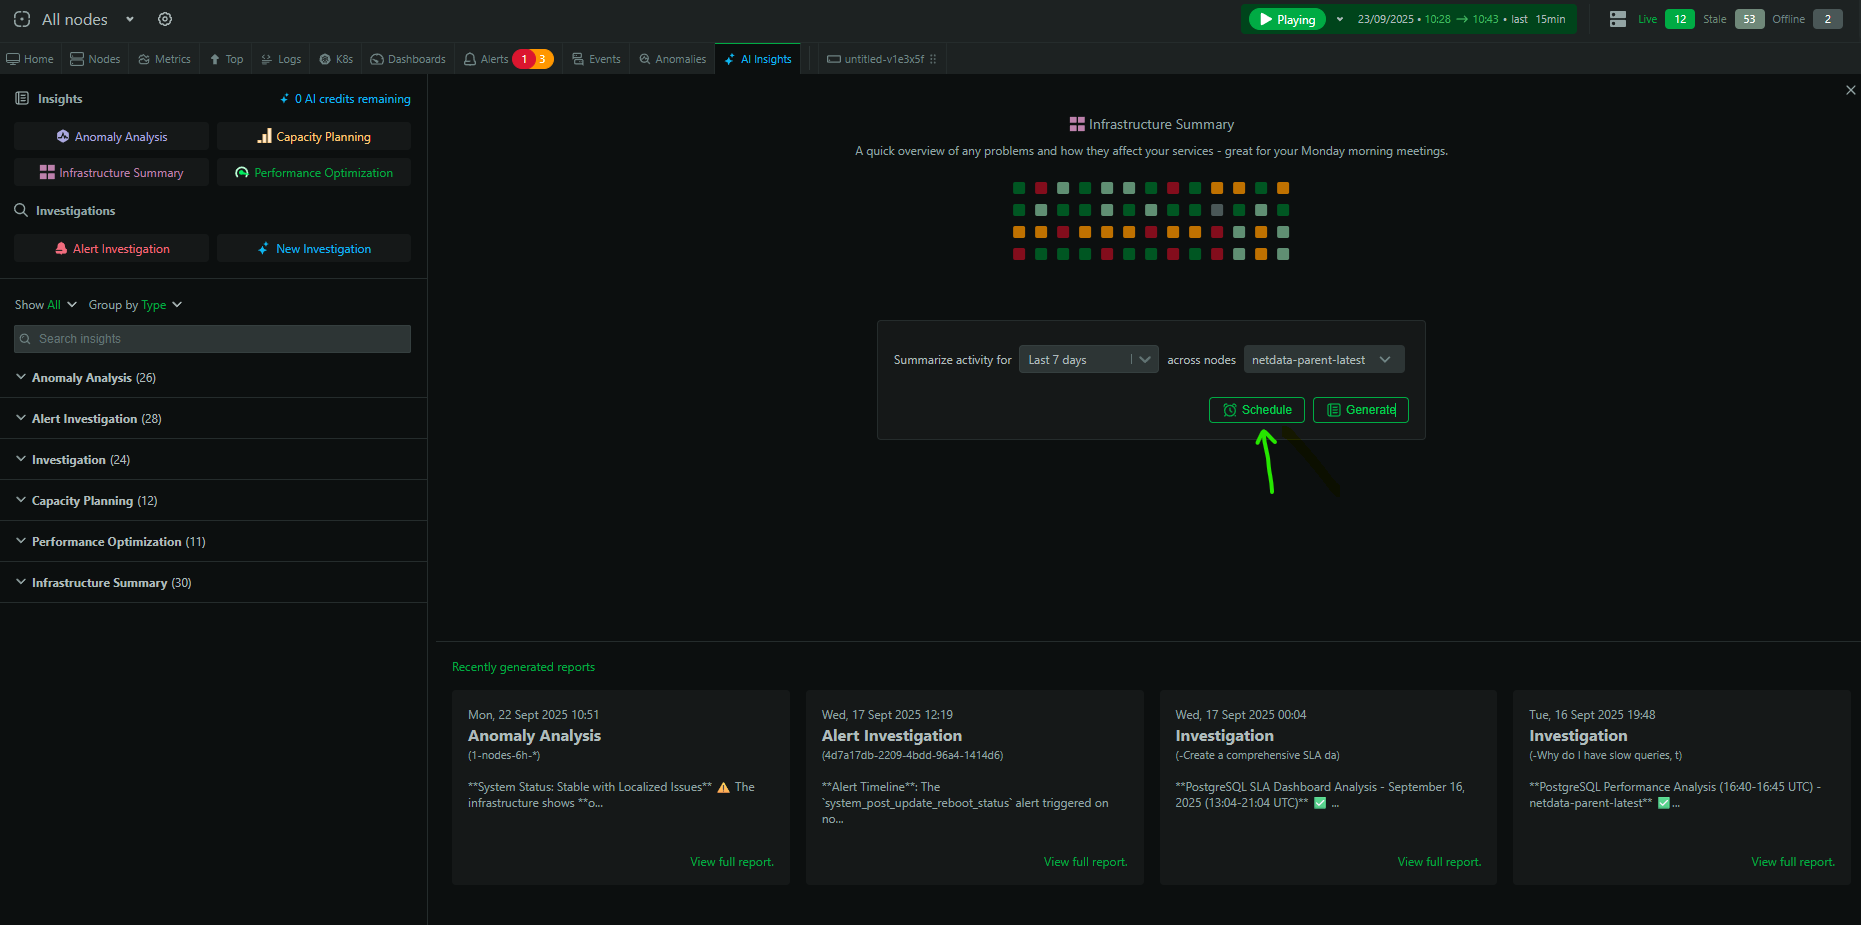The height and width of the screenshot is (925, 1861).
Task: Open the Last 7 days dropdown
Action: (x=1088, y=360)
